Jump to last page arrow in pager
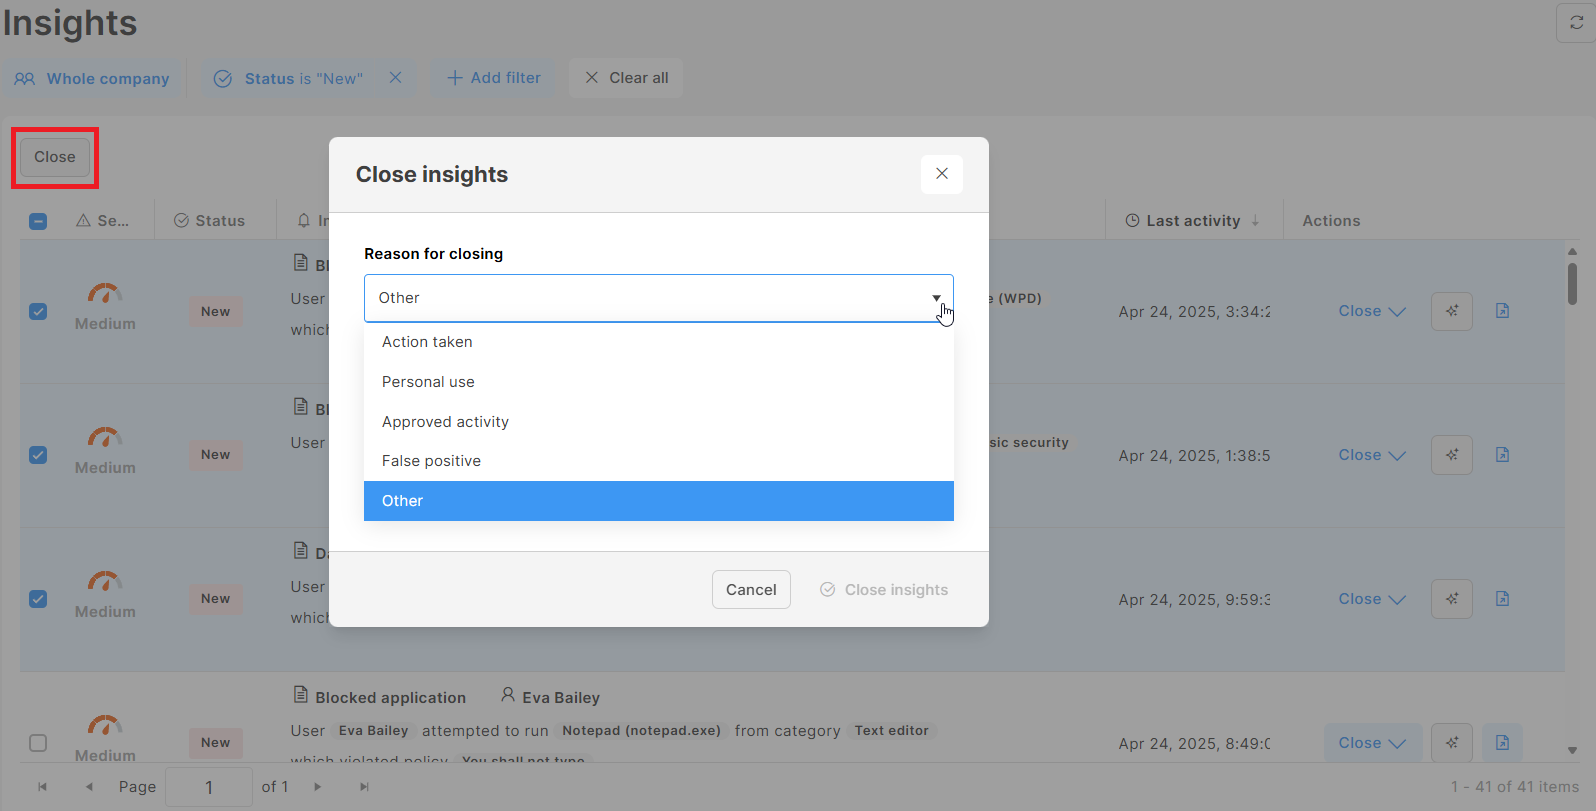This screenshot has width=1596, height=811. [364, 787]
